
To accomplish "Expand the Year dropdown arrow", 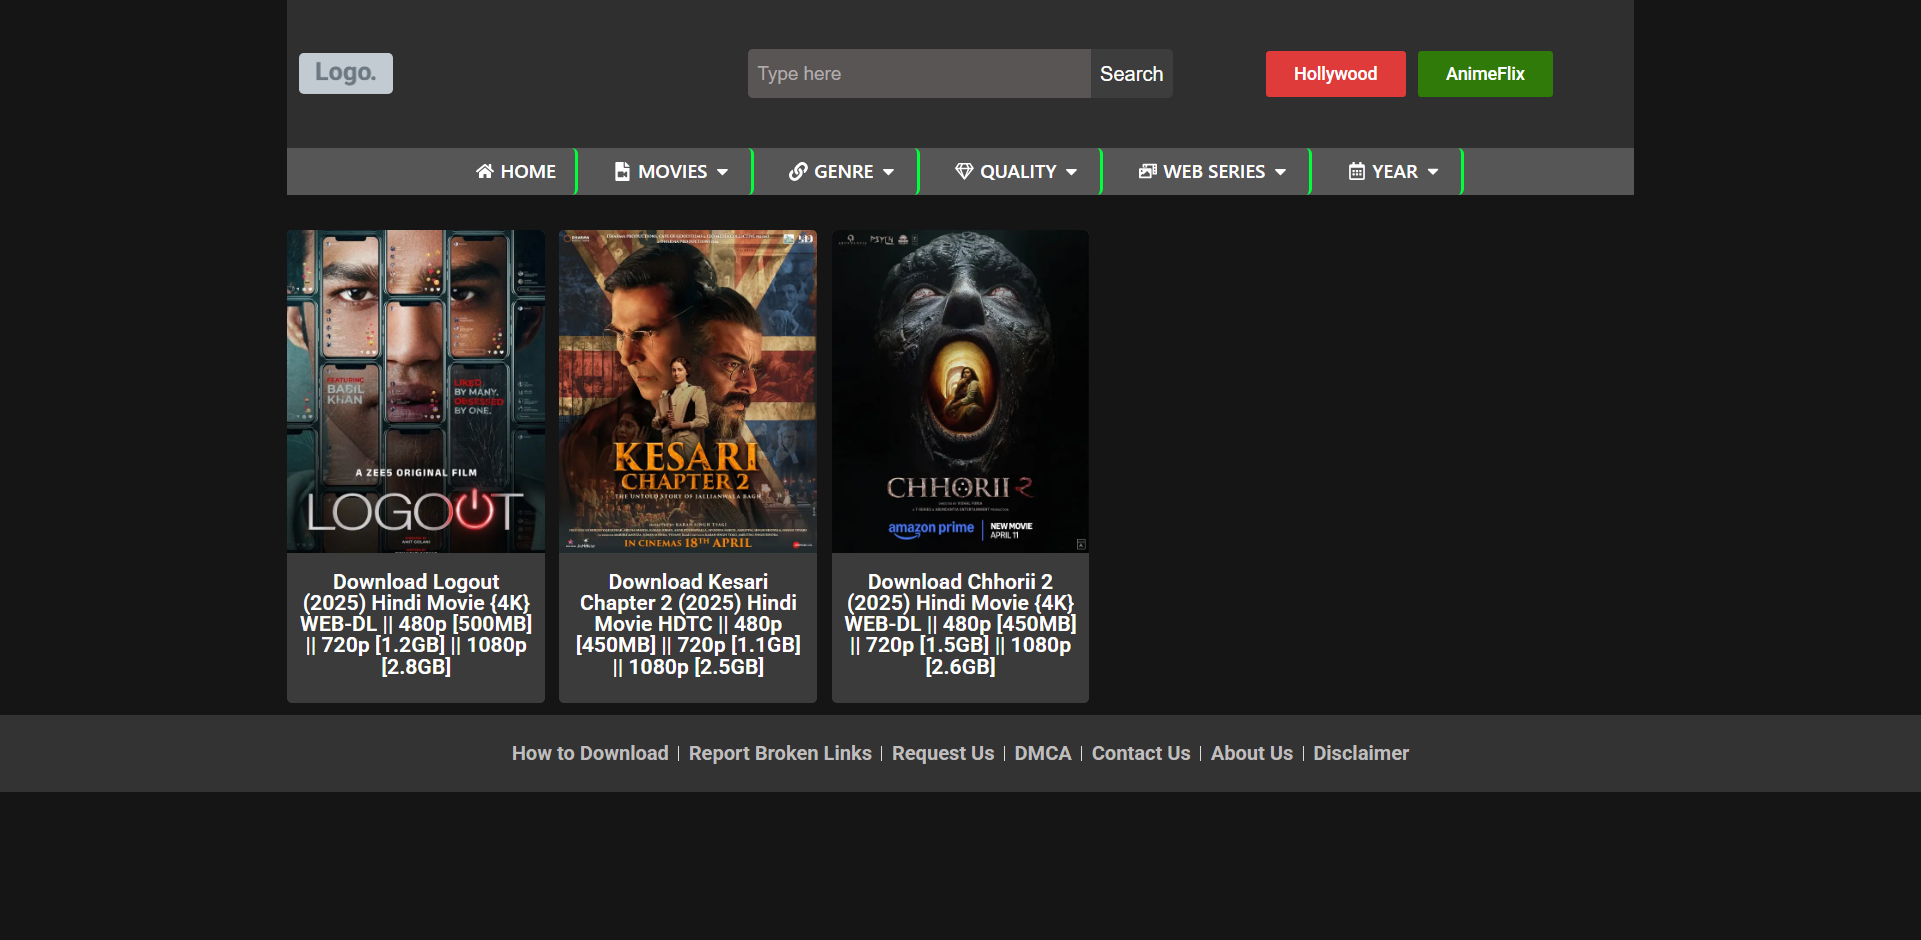I will [x=1433, y=172].
